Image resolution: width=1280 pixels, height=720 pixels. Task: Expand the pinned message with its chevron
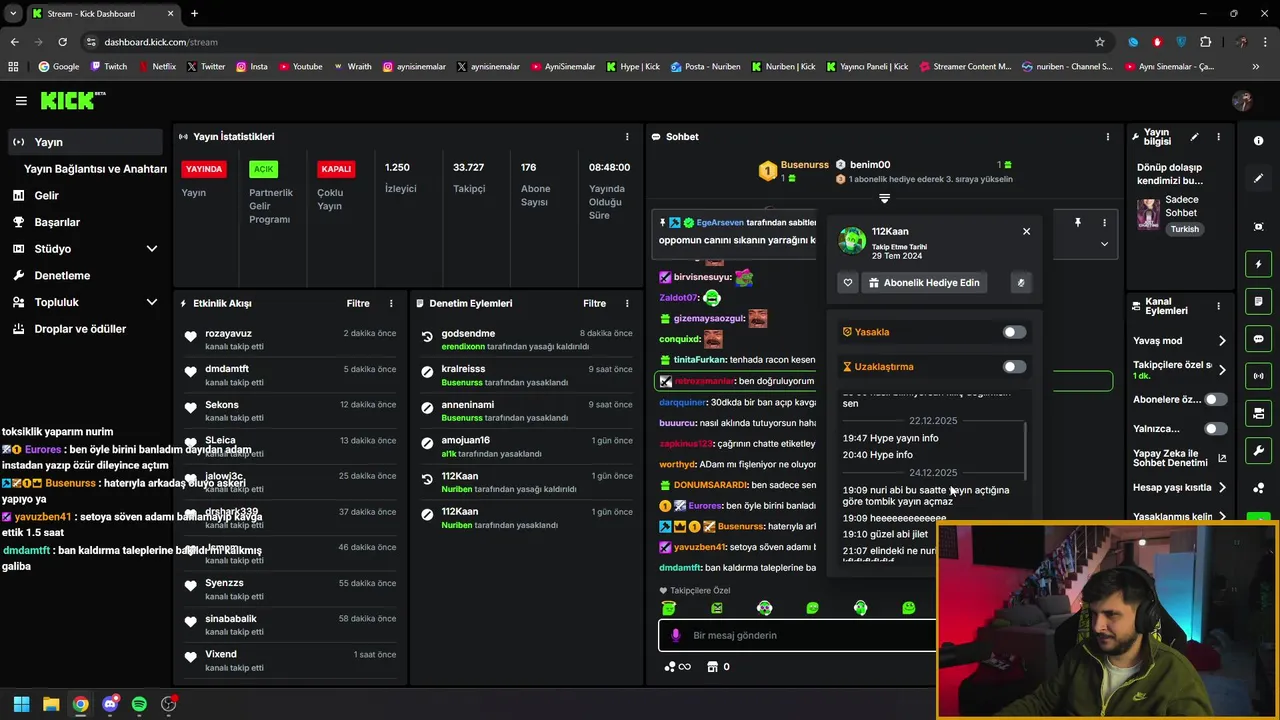[1104, 244]
